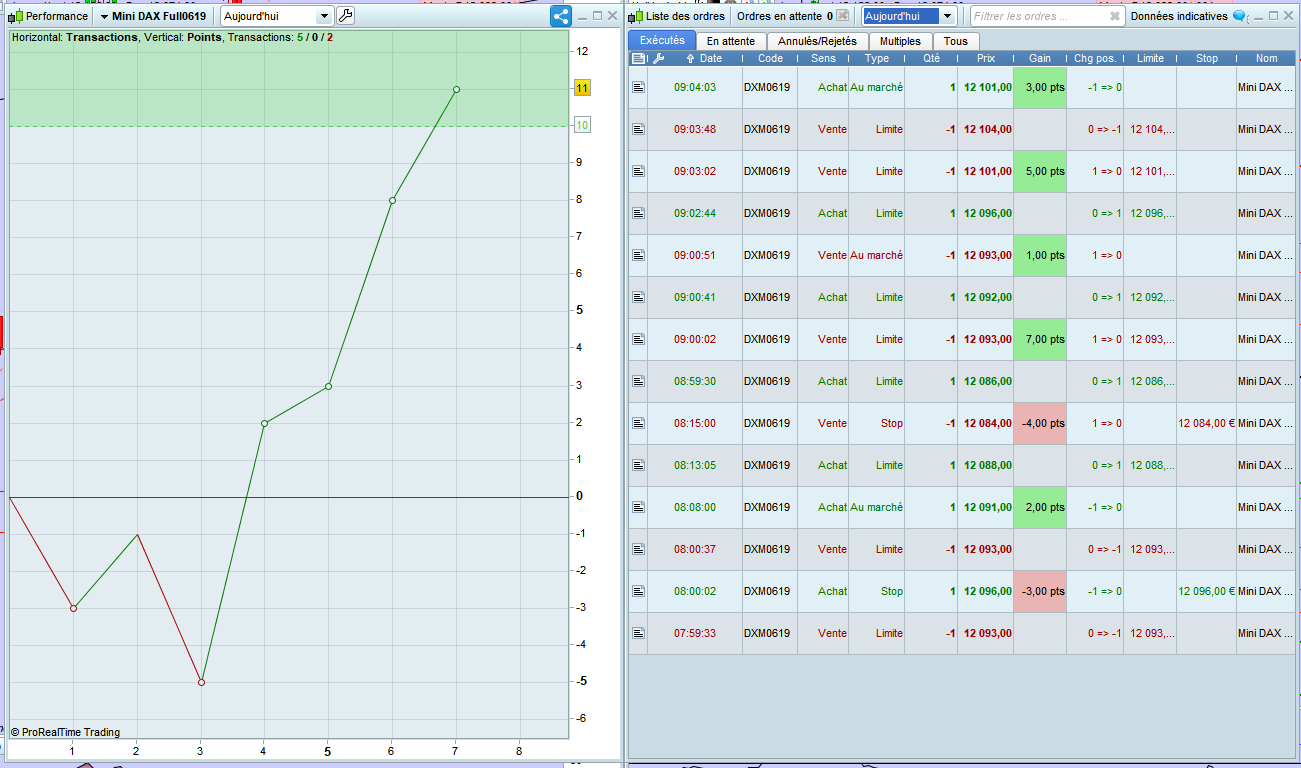The height and width of the screenshot is (768, 1301).
Task: Sort orders by the Stop column
Action: point(1207,58)
